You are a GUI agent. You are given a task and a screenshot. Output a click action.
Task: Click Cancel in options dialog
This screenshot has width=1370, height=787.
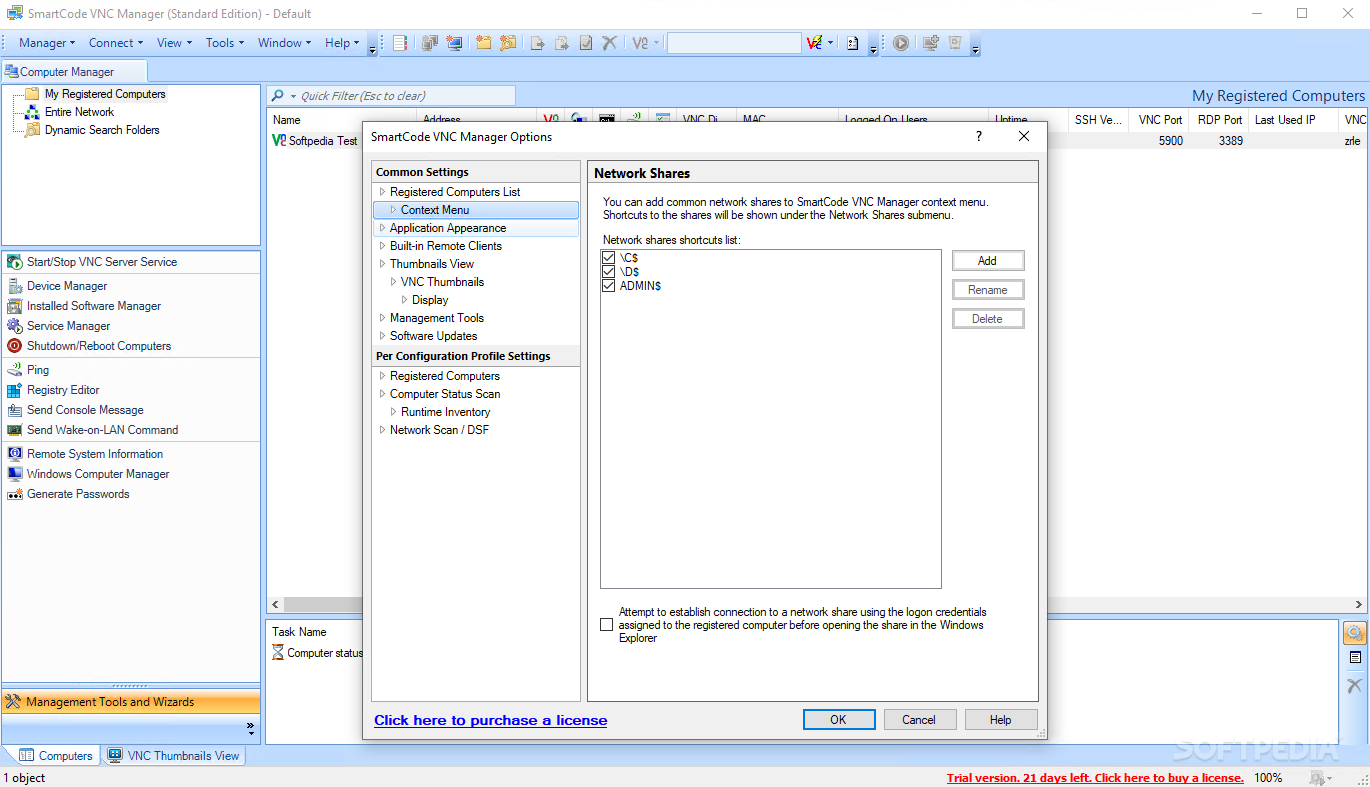(x=919, y=720)
